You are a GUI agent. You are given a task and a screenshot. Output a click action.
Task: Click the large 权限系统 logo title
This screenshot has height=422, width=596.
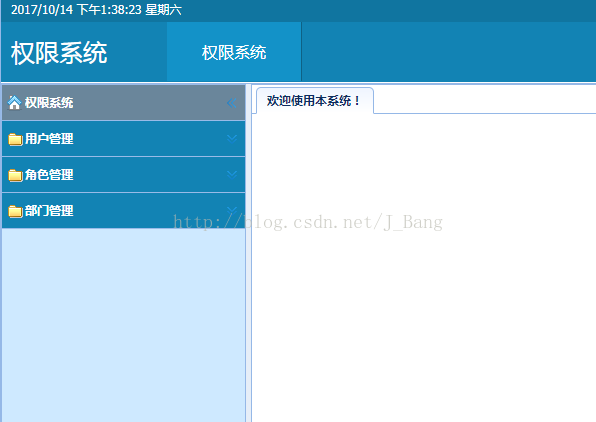point(59,53)
